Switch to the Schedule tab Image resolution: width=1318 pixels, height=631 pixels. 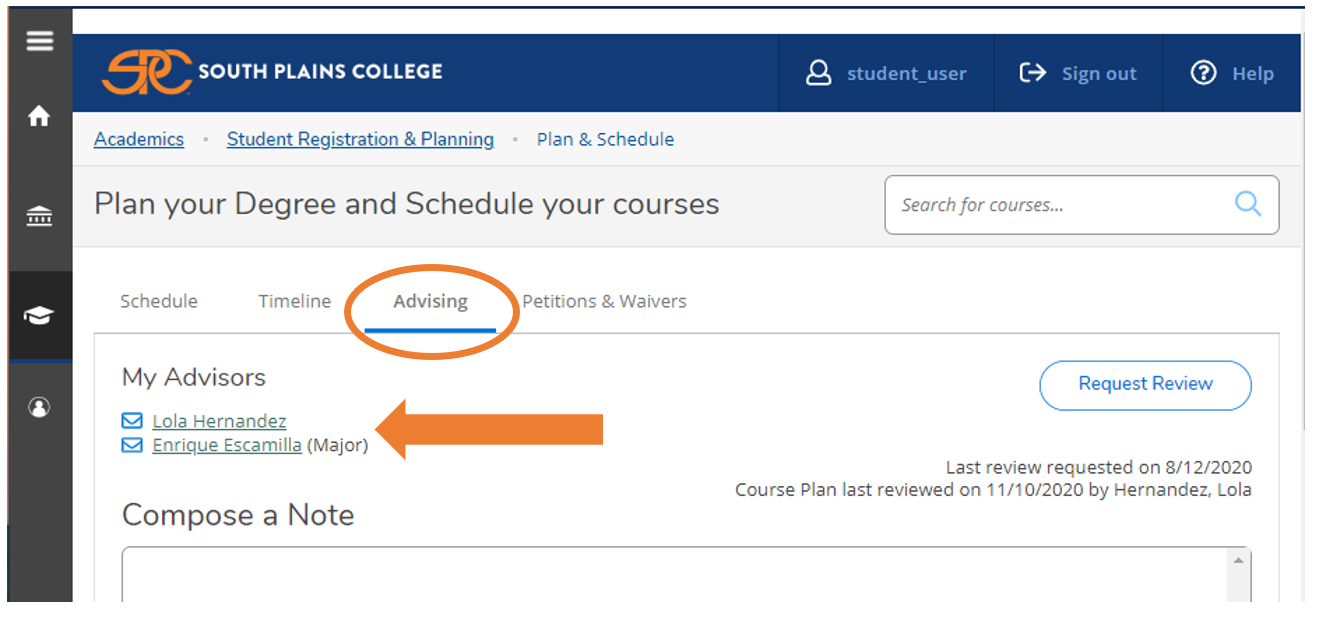(159, 301)
